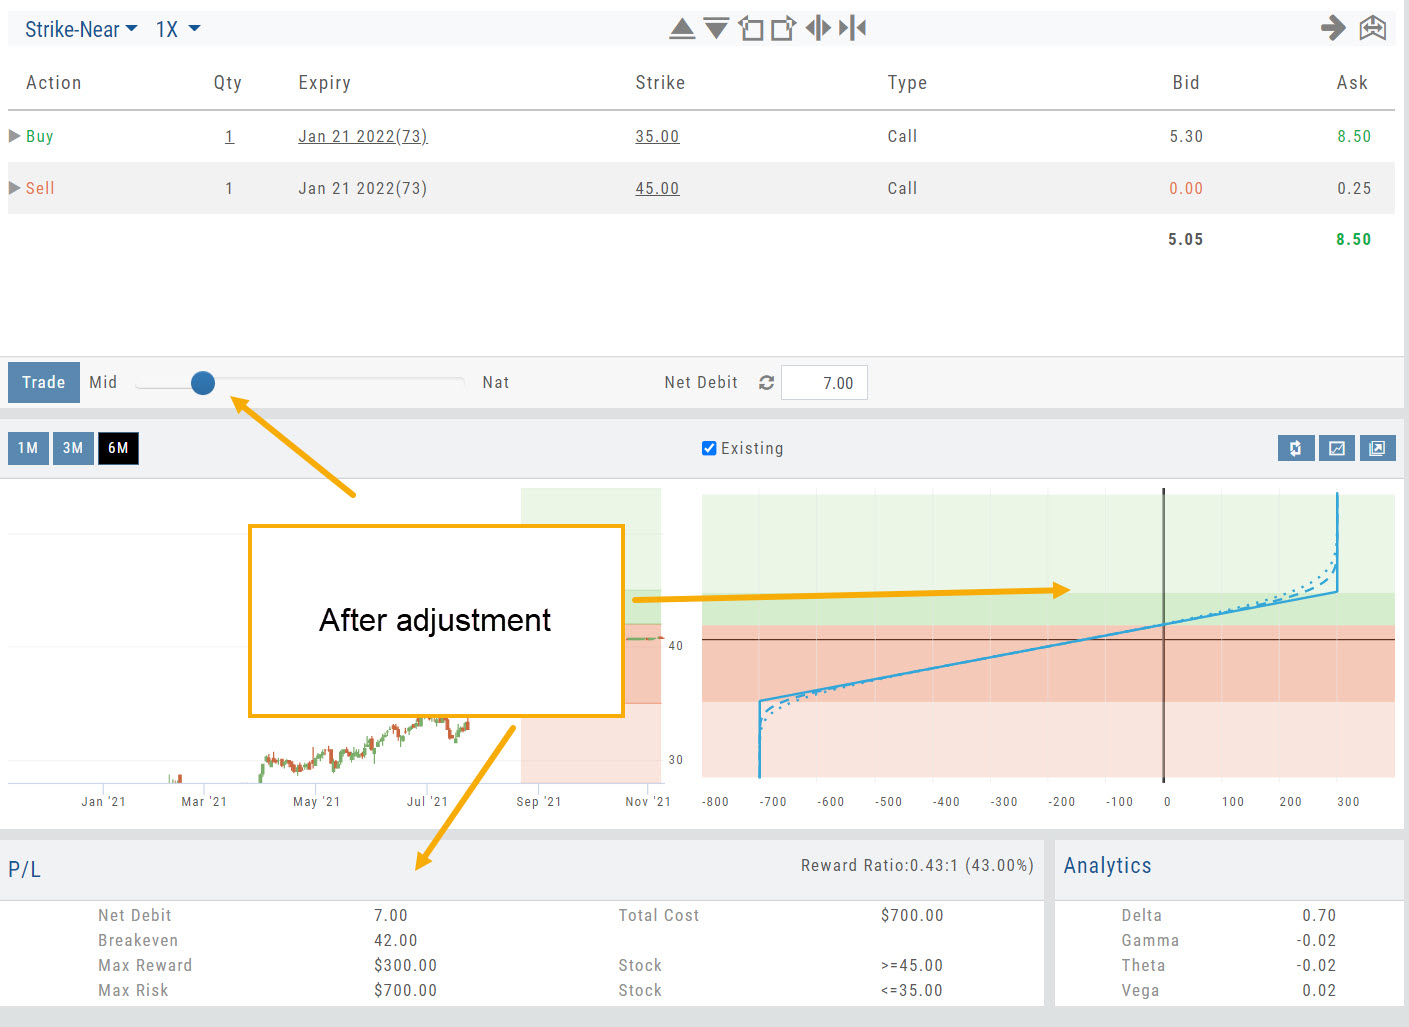Click the Mid-Nat price slider handle
Image resolution: width=1409 pixels, height=1027 pixels.
click(x=203, y=383)
